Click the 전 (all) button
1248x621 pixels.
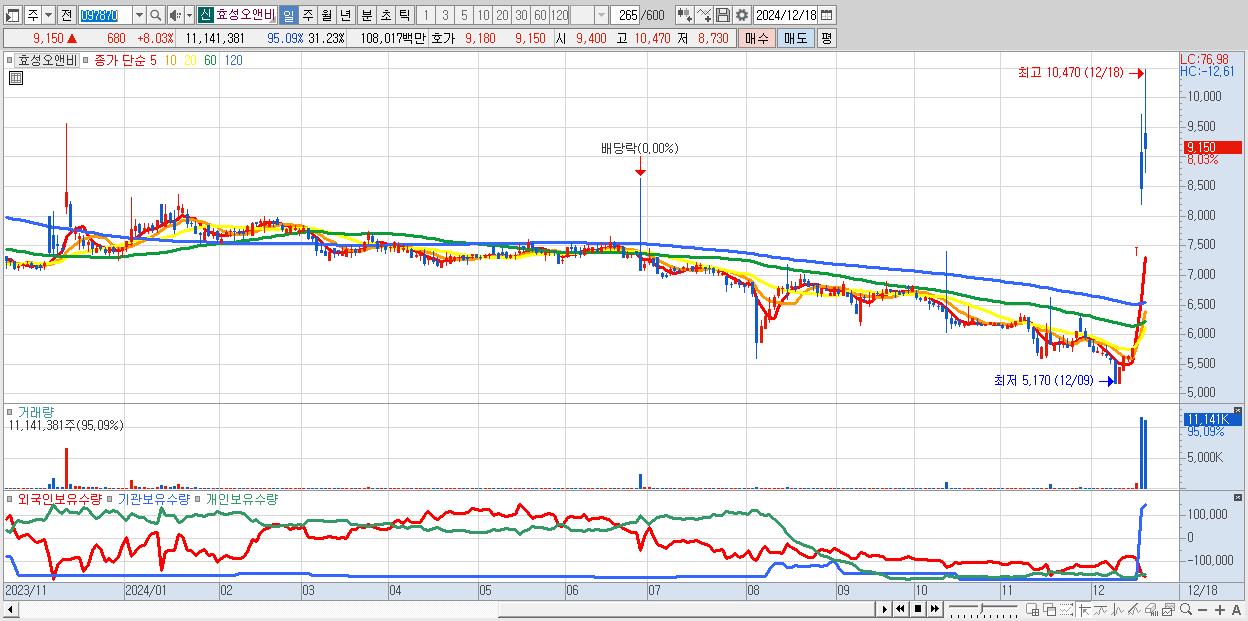click(66, 15)
